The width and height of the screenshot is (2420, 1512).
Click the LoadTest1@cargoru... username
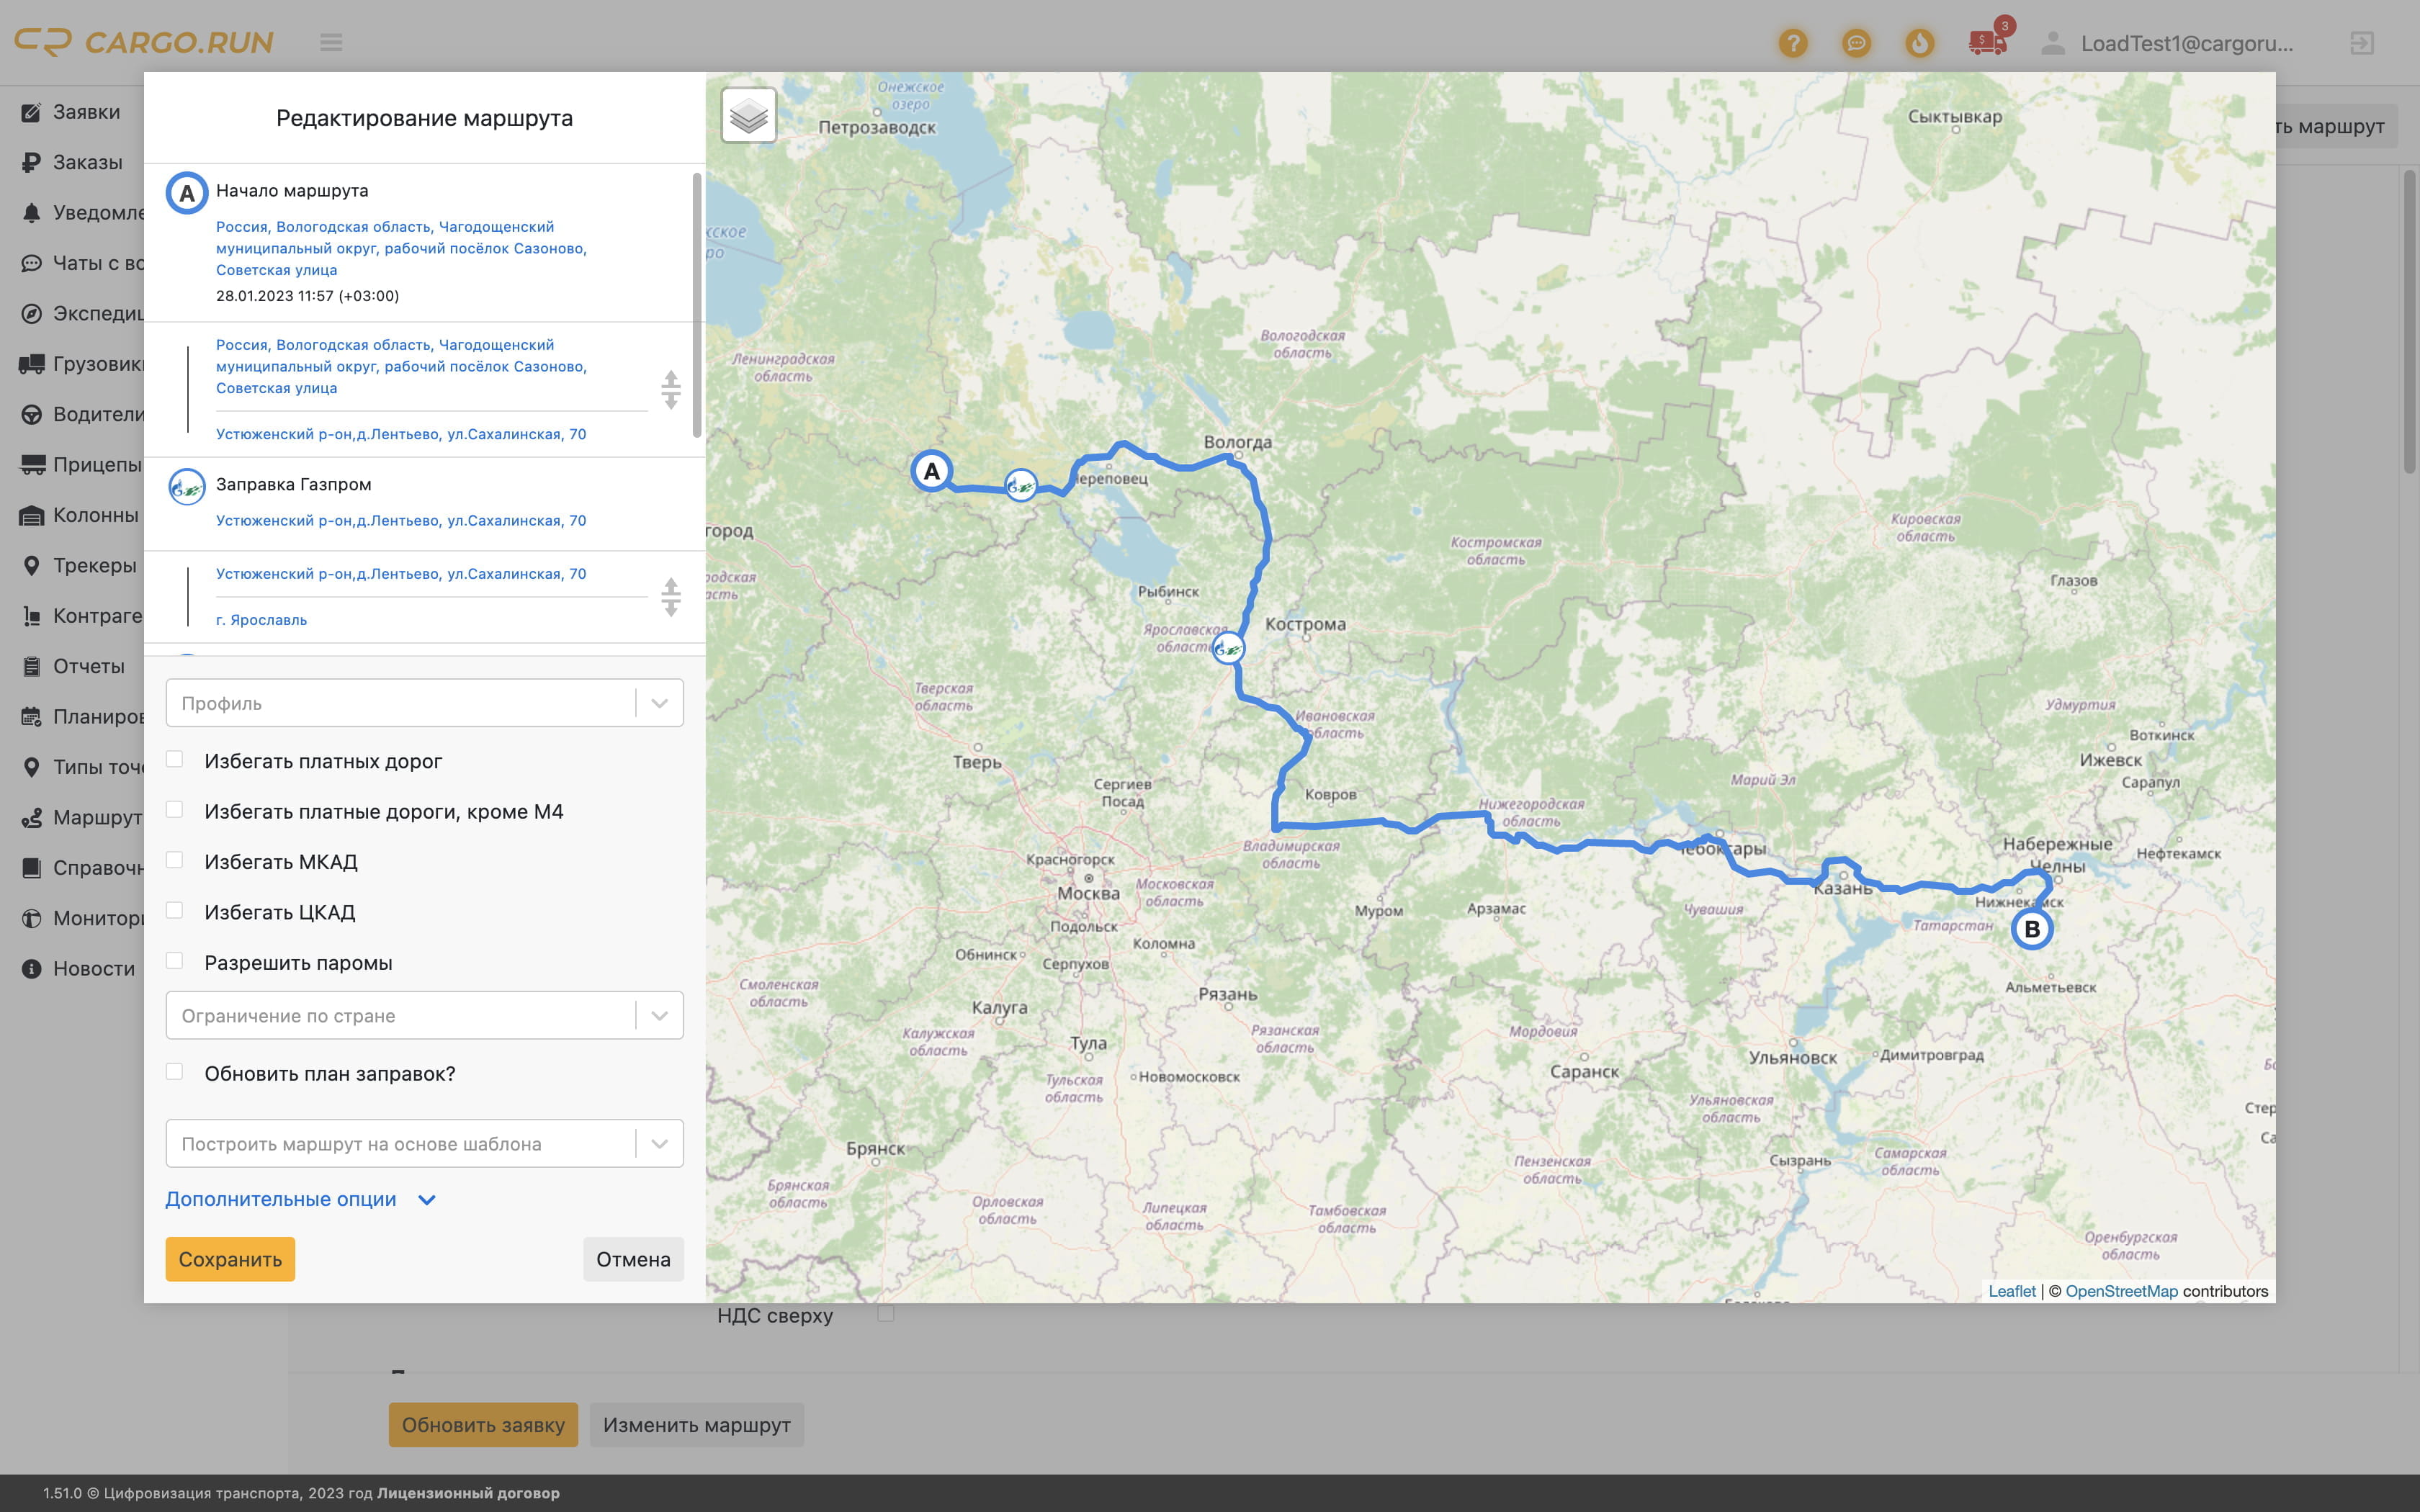pos(2187,43)
